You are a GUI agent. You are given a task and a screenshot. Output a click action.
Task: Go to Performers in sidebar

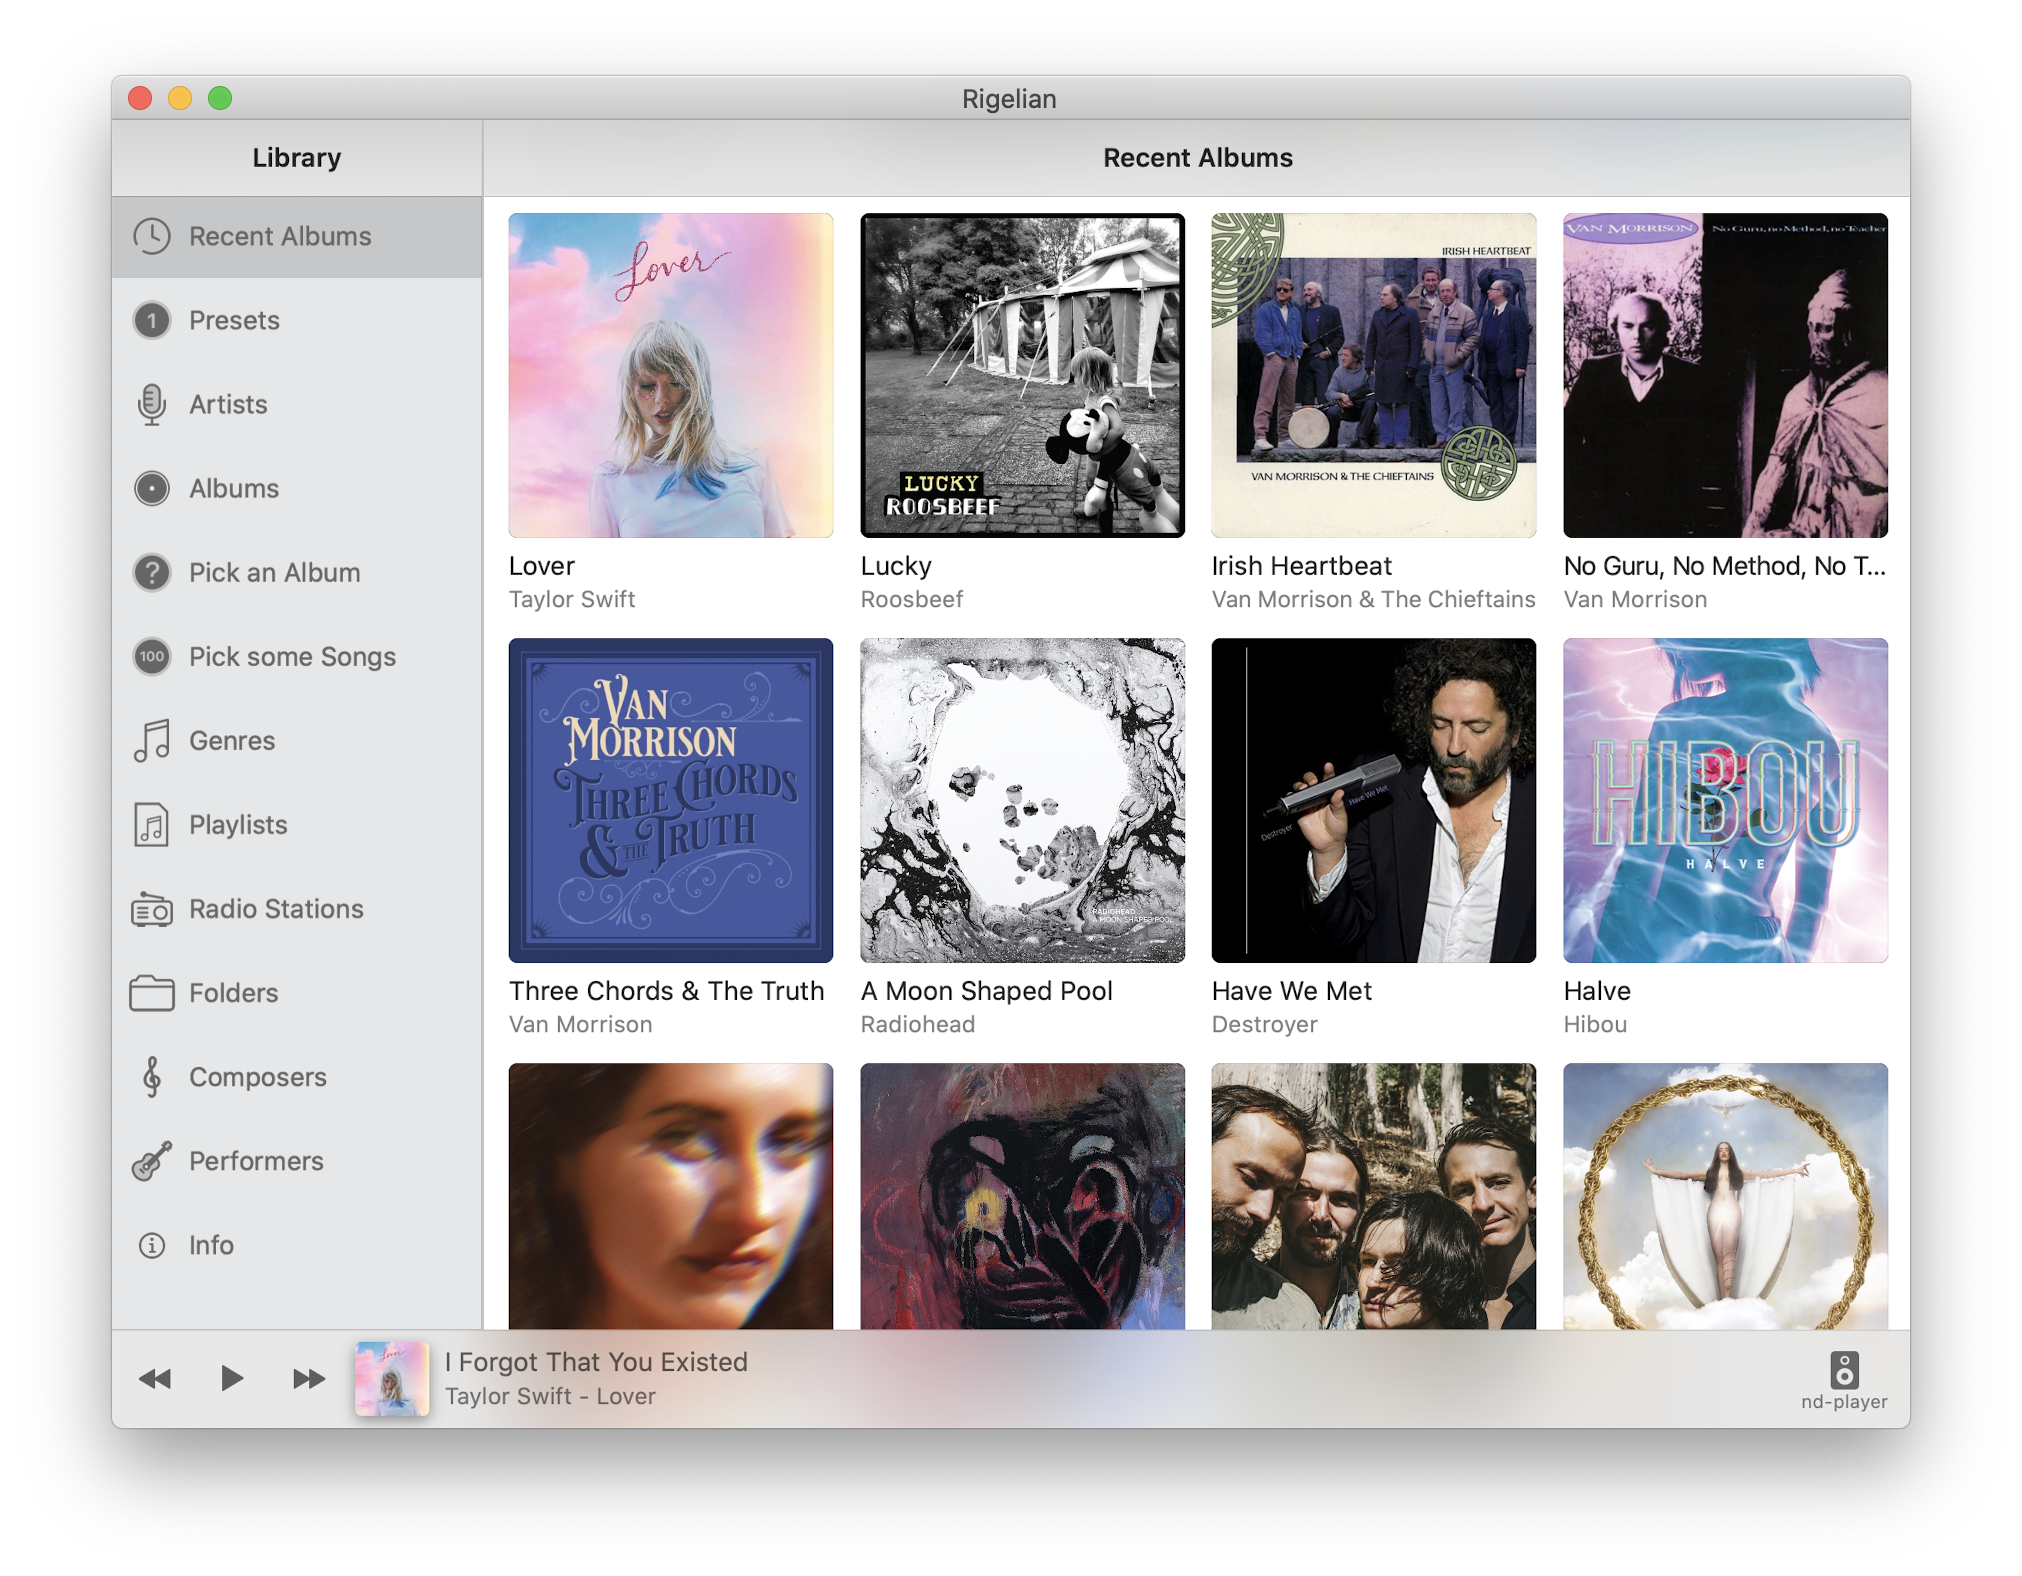tap(297, 1161)
